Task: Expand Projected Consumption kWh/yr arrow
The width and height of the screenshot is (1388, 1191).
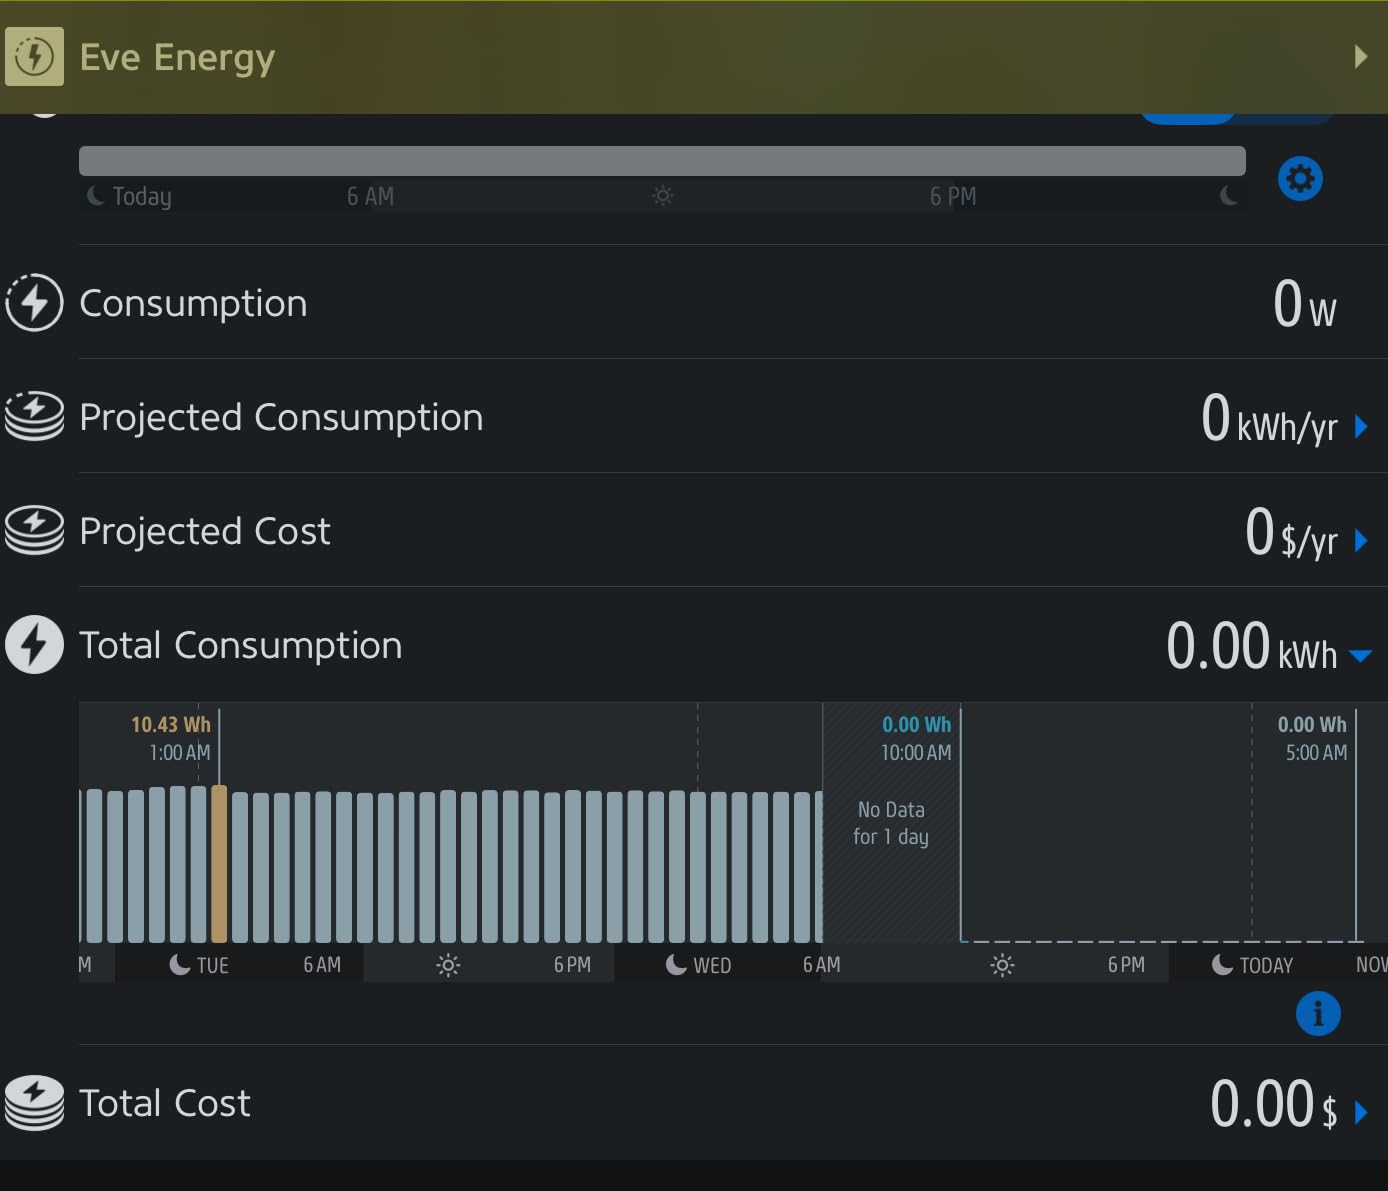Action: click(x=1361, y=427)
